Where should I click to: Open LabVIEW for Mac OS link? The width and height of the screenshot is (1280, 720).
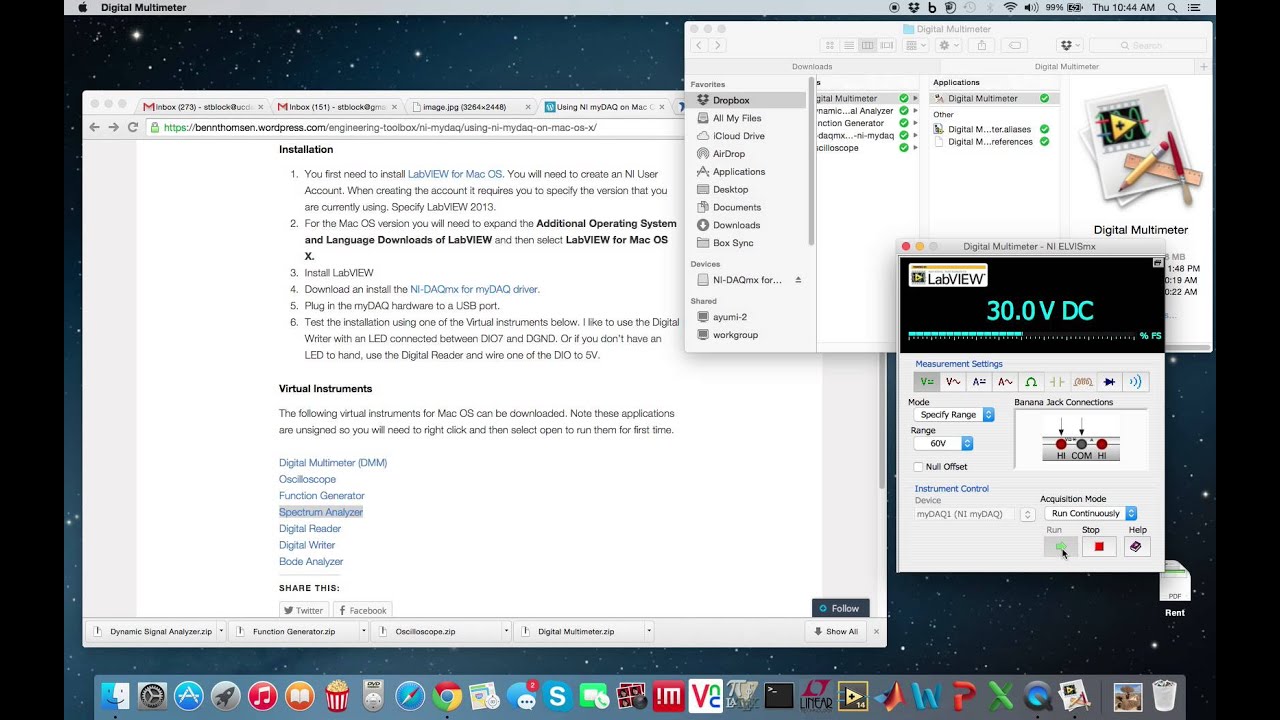(455, 174)
